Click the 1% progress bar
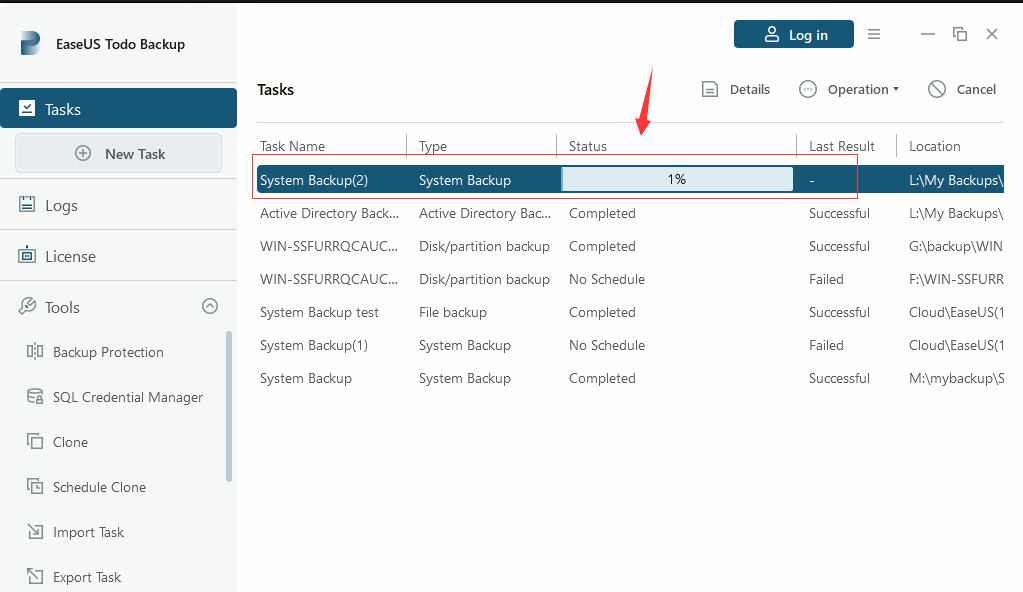This screenshot has height=592, width=1023. (677, 179)
